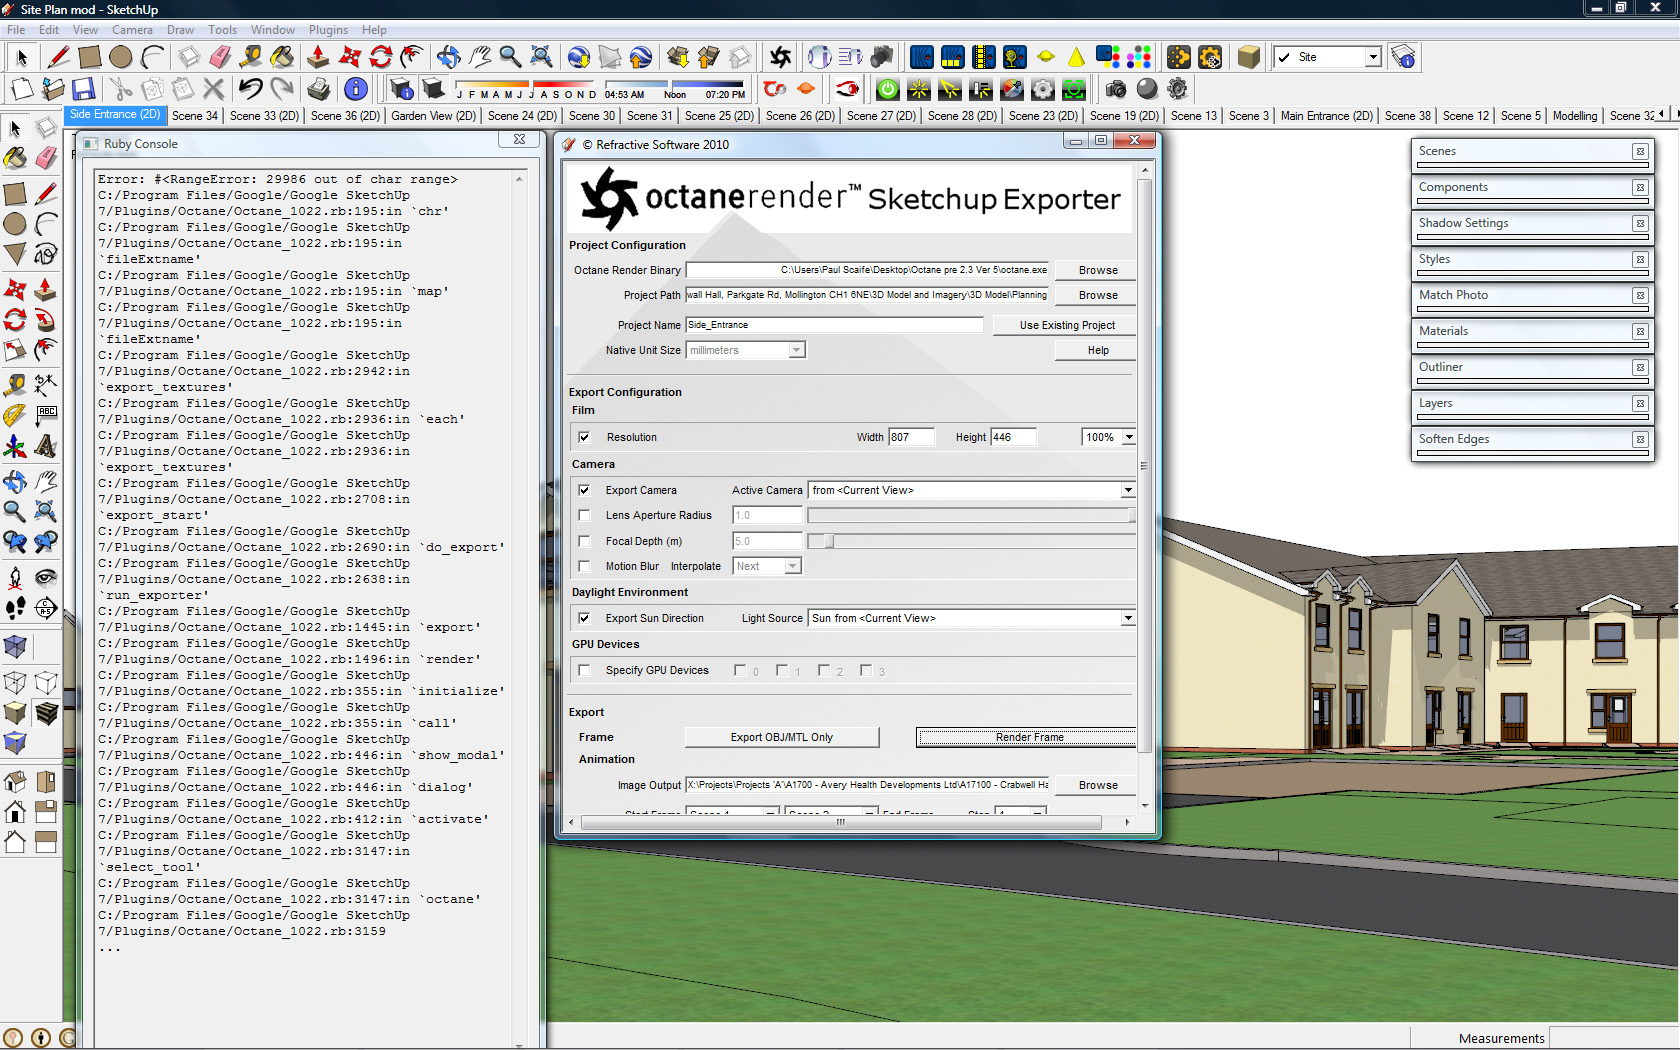Activate the Look Around eye tool

tap(46, 576)
